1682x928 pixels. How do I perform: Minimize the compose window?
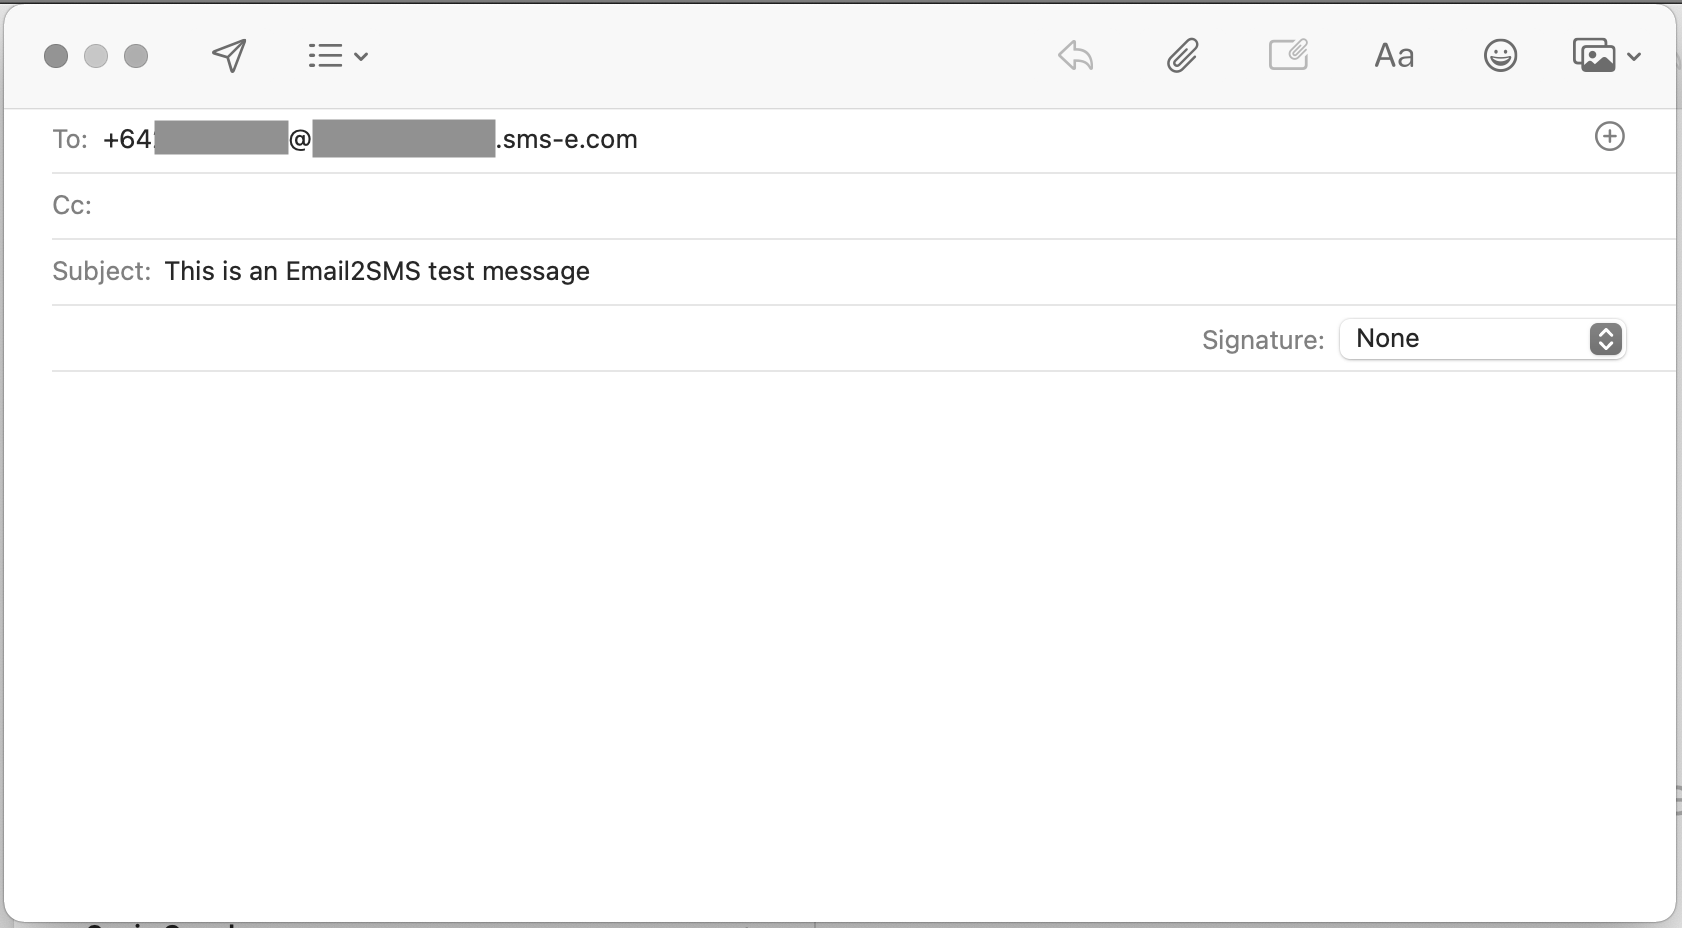(x=96, y=56)
